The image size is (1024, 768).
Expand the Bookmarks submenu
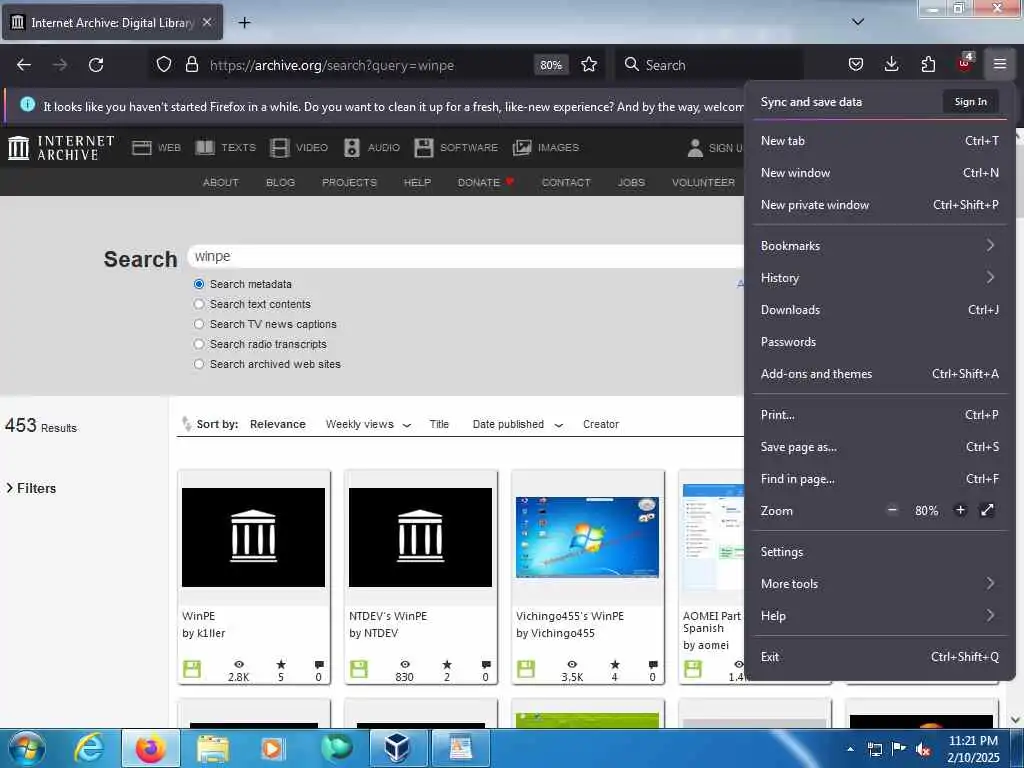tap(879, 246)
